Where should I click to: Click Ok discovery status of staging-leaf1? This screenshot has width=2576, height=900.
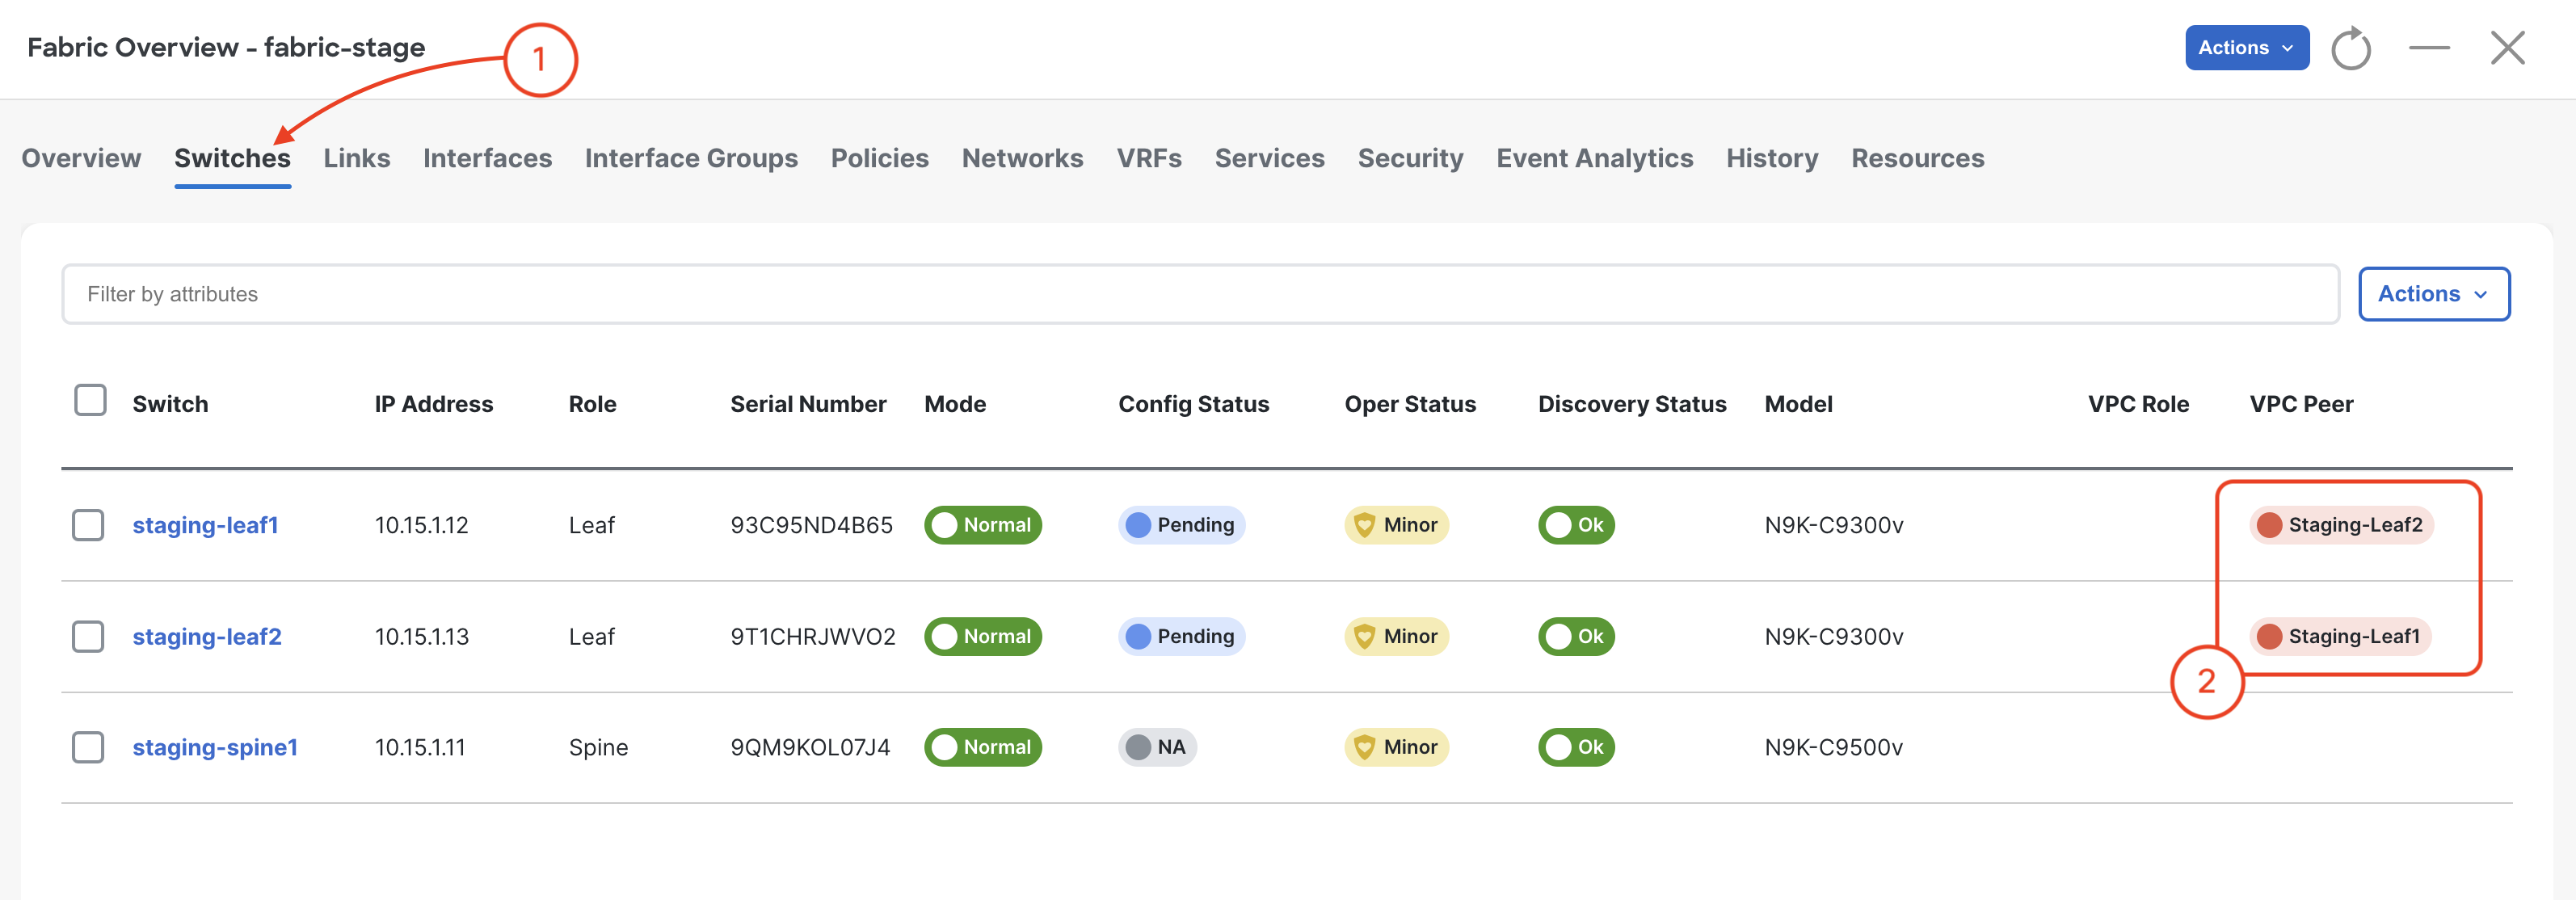tap(1576, 525)
